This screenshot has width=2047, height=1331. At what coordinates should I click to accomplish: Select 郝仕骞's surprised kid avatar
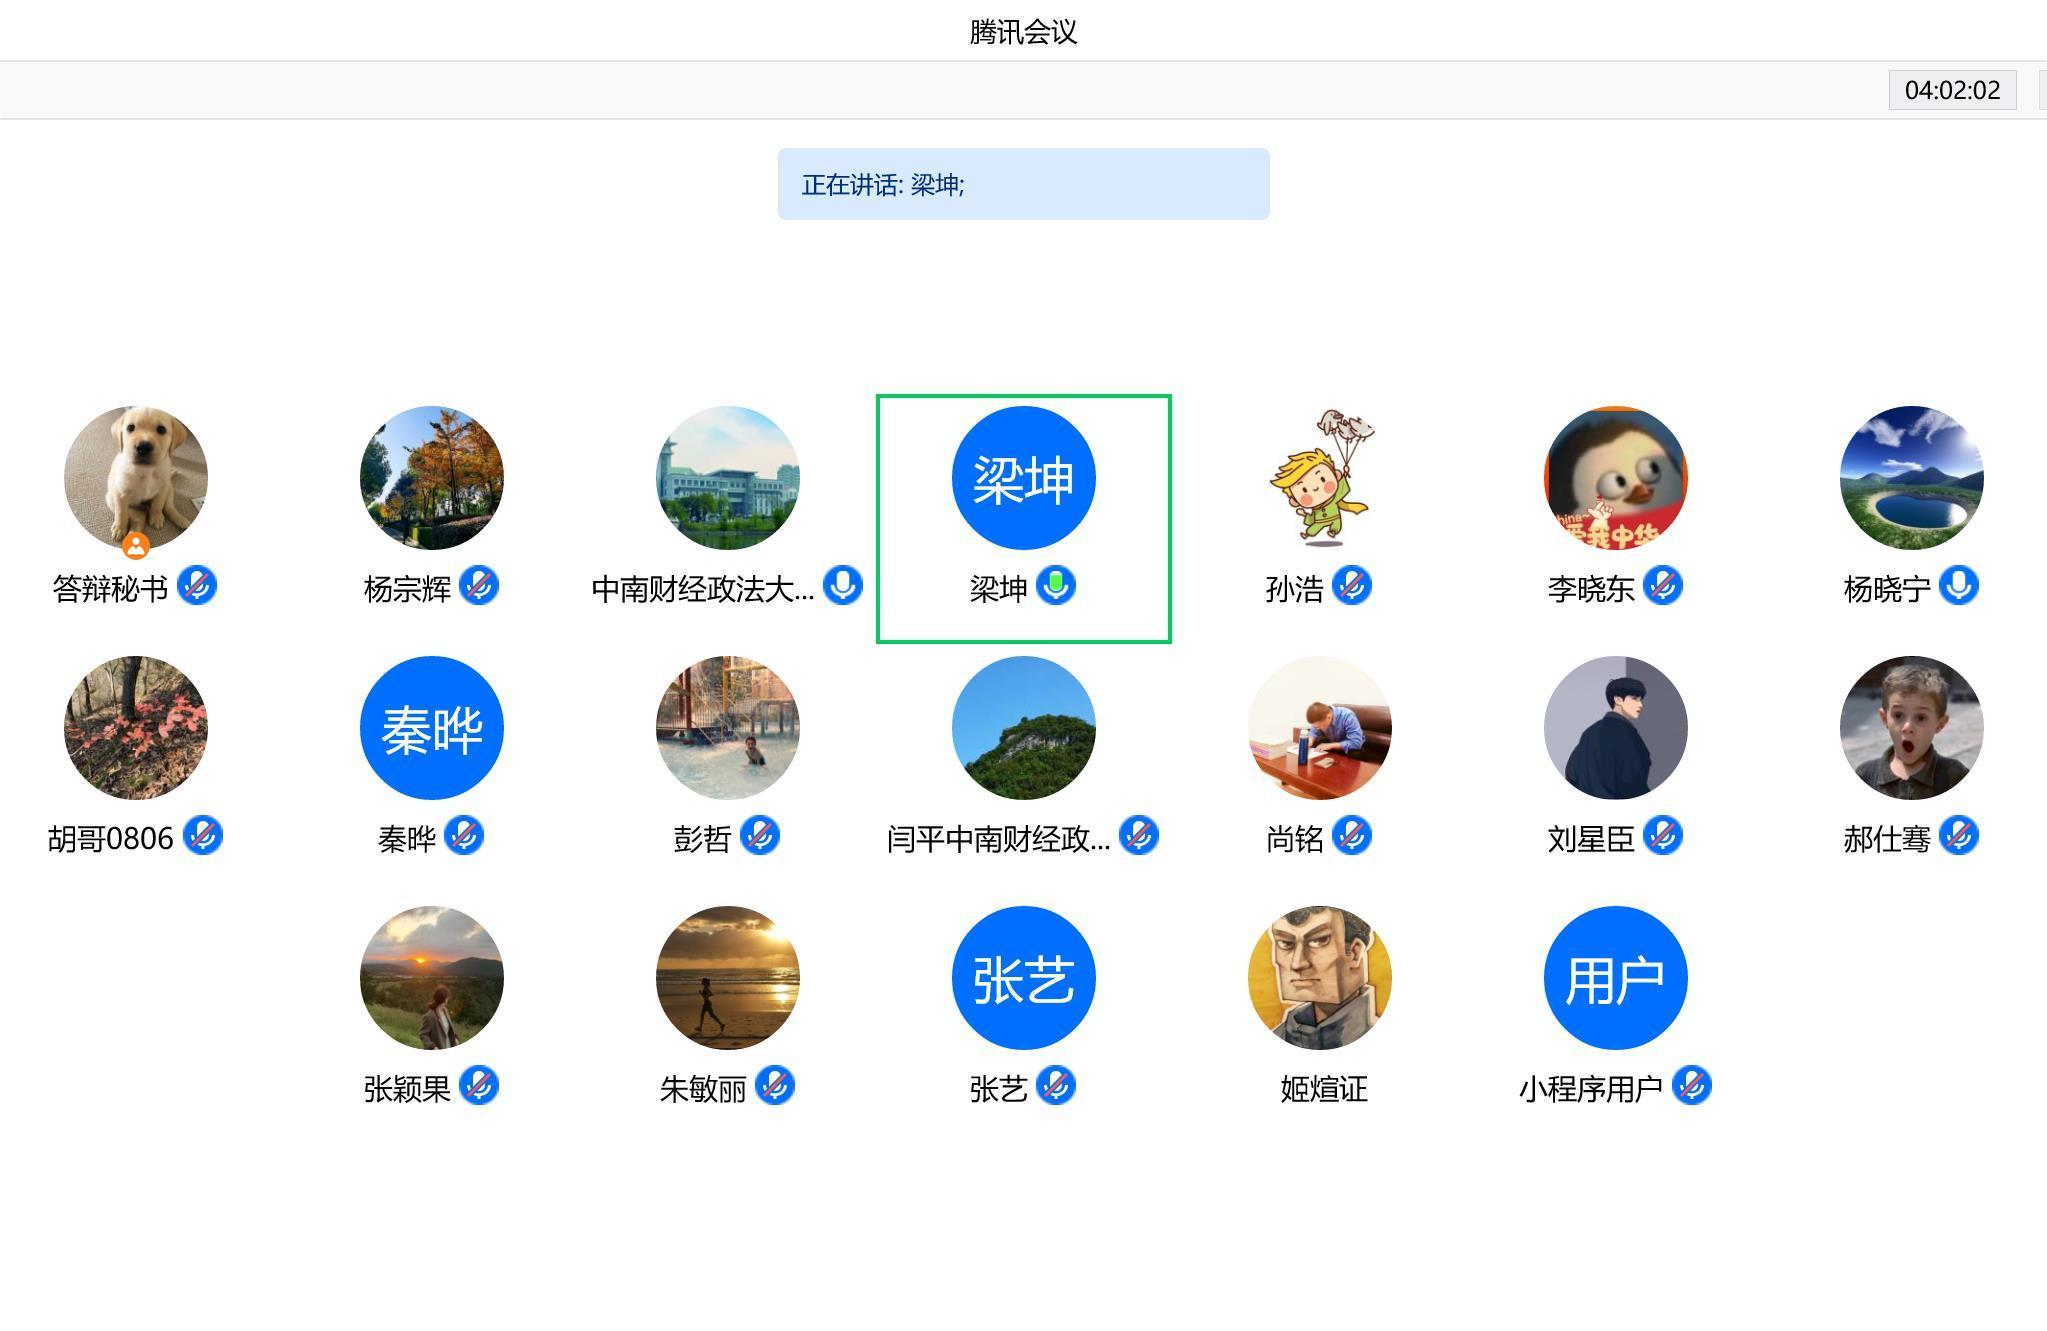click(x=1911, y=728)
